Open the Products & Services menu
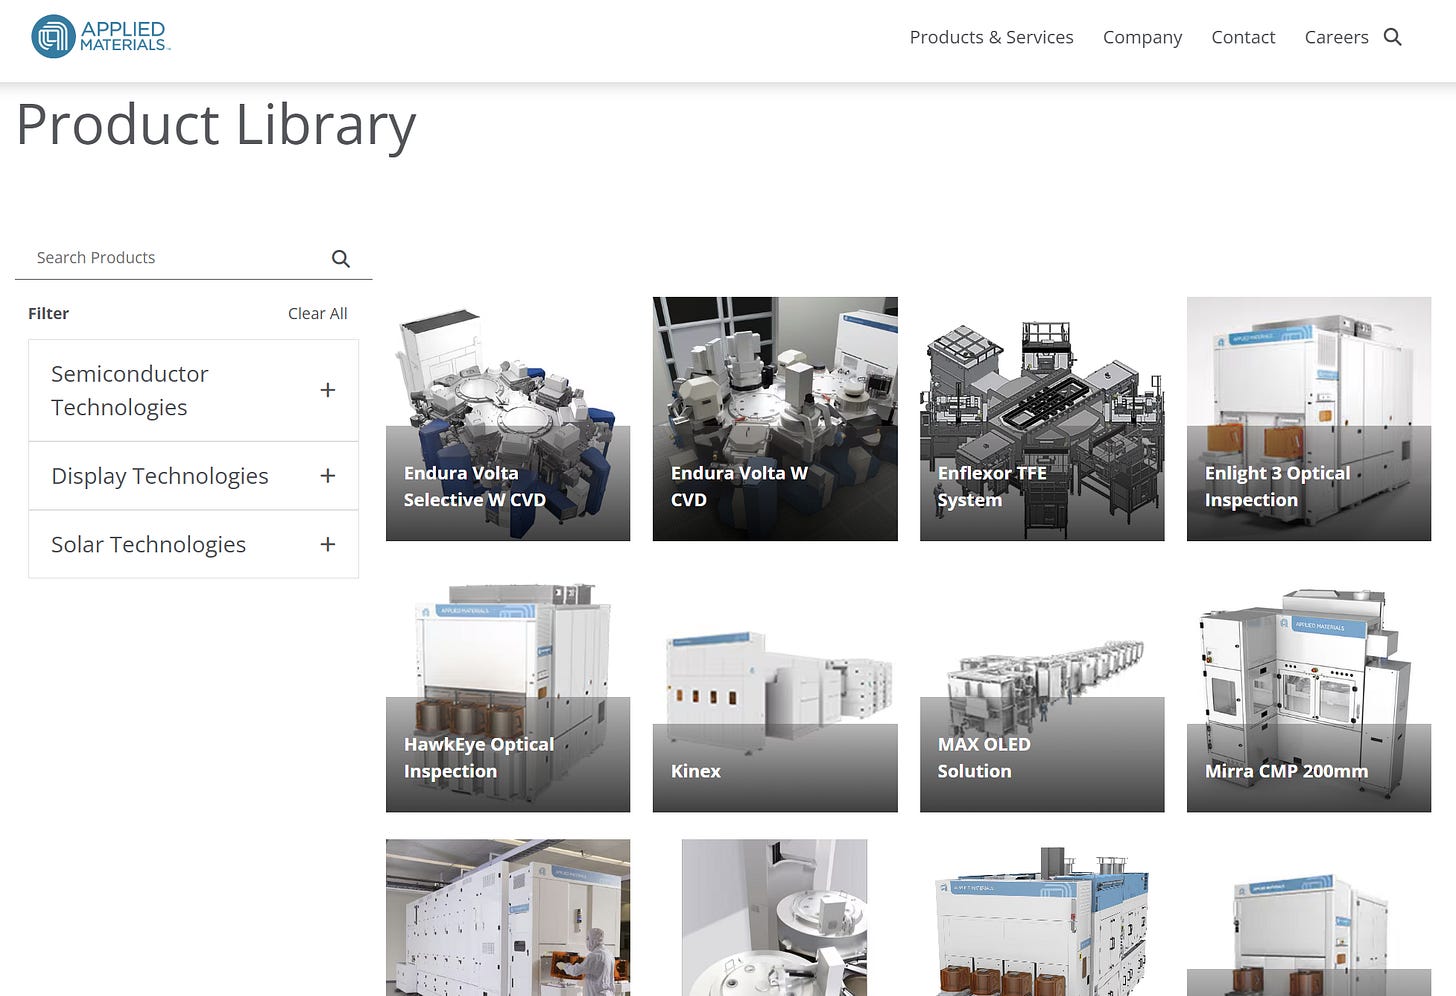The height and width of the screenshot is (996, 1456). coord(991,37)
